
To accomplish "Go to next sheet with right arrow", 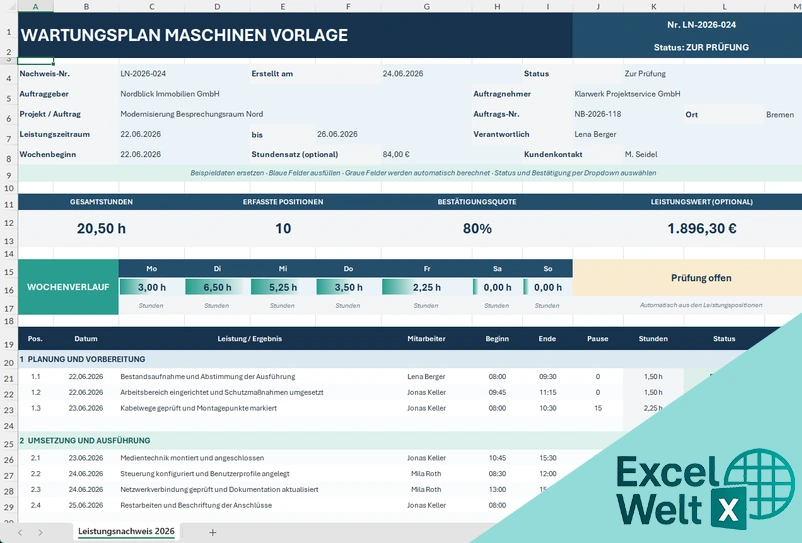I will [40, 532].
